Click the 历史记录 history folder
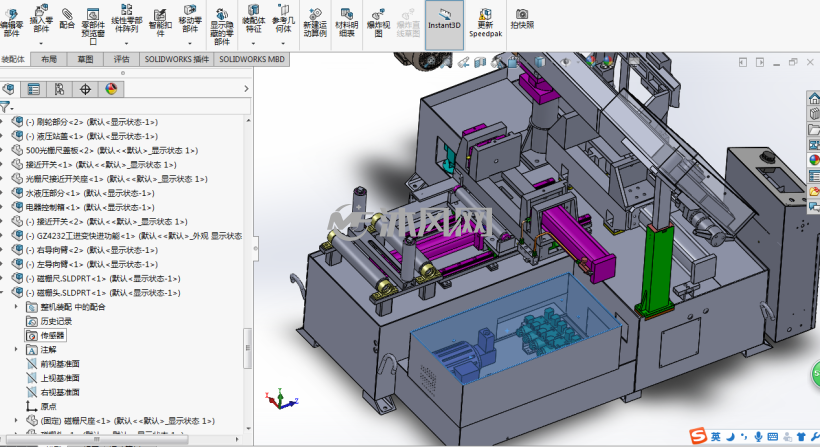The image size is (820, 447). point(49,321)
